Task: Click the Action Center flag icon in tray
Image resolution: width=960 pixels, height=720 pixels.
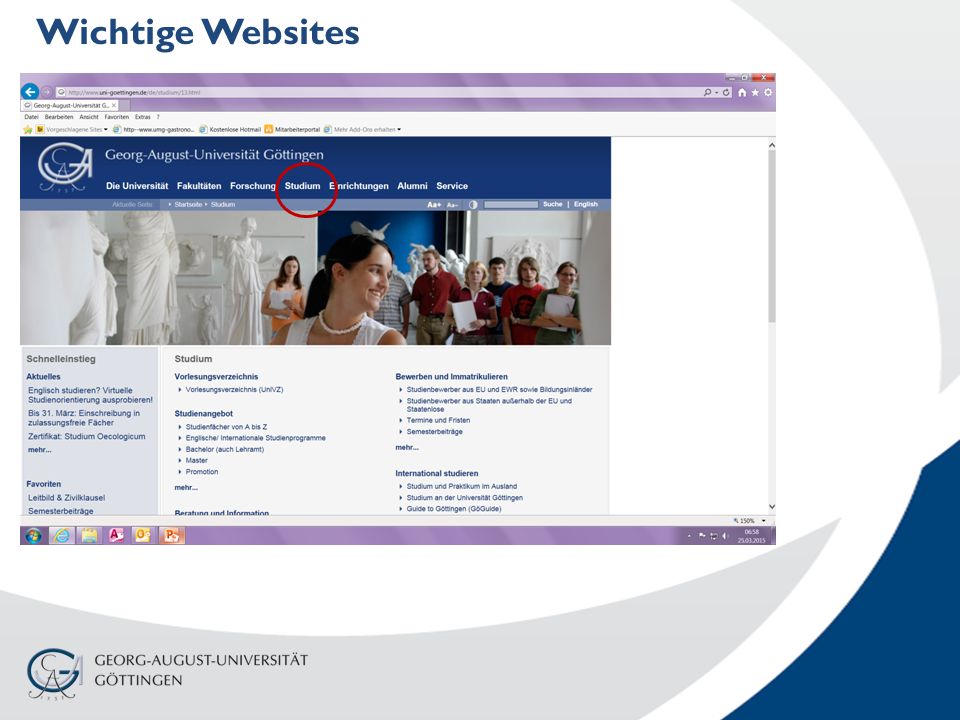Action: (x=702, y=536)
